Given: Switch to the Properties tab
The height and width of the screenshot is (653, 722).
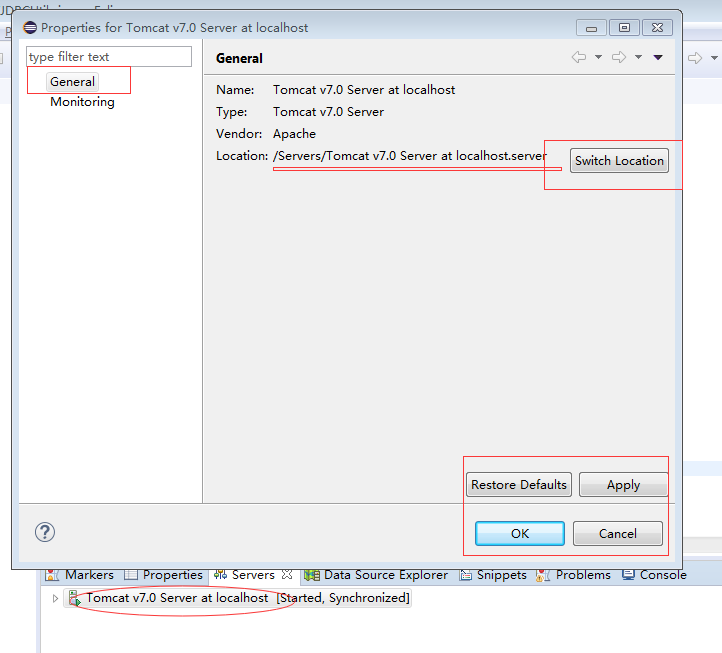Looking at the screenshot, I should pyautogui.click(x=163, y=575).
